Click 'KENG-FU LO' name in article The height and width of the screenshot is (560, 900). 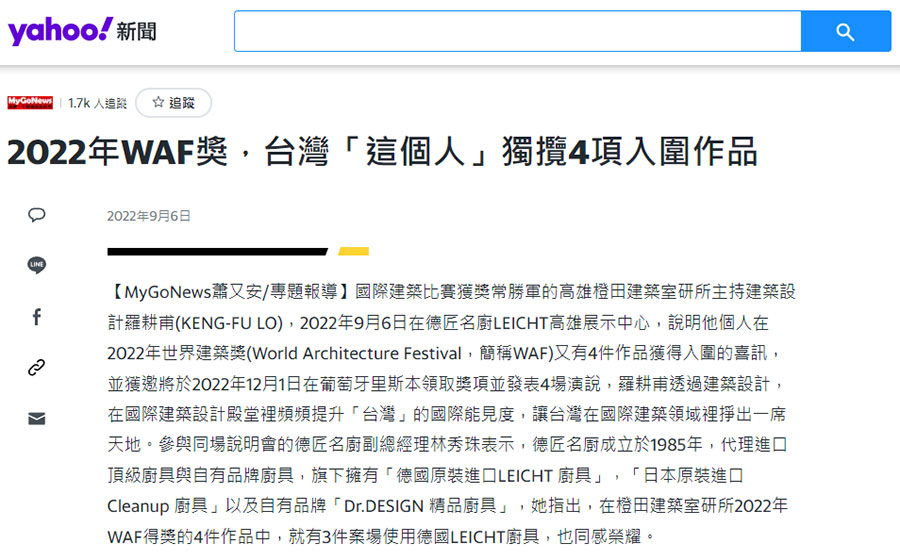click(x=230, y=323)
